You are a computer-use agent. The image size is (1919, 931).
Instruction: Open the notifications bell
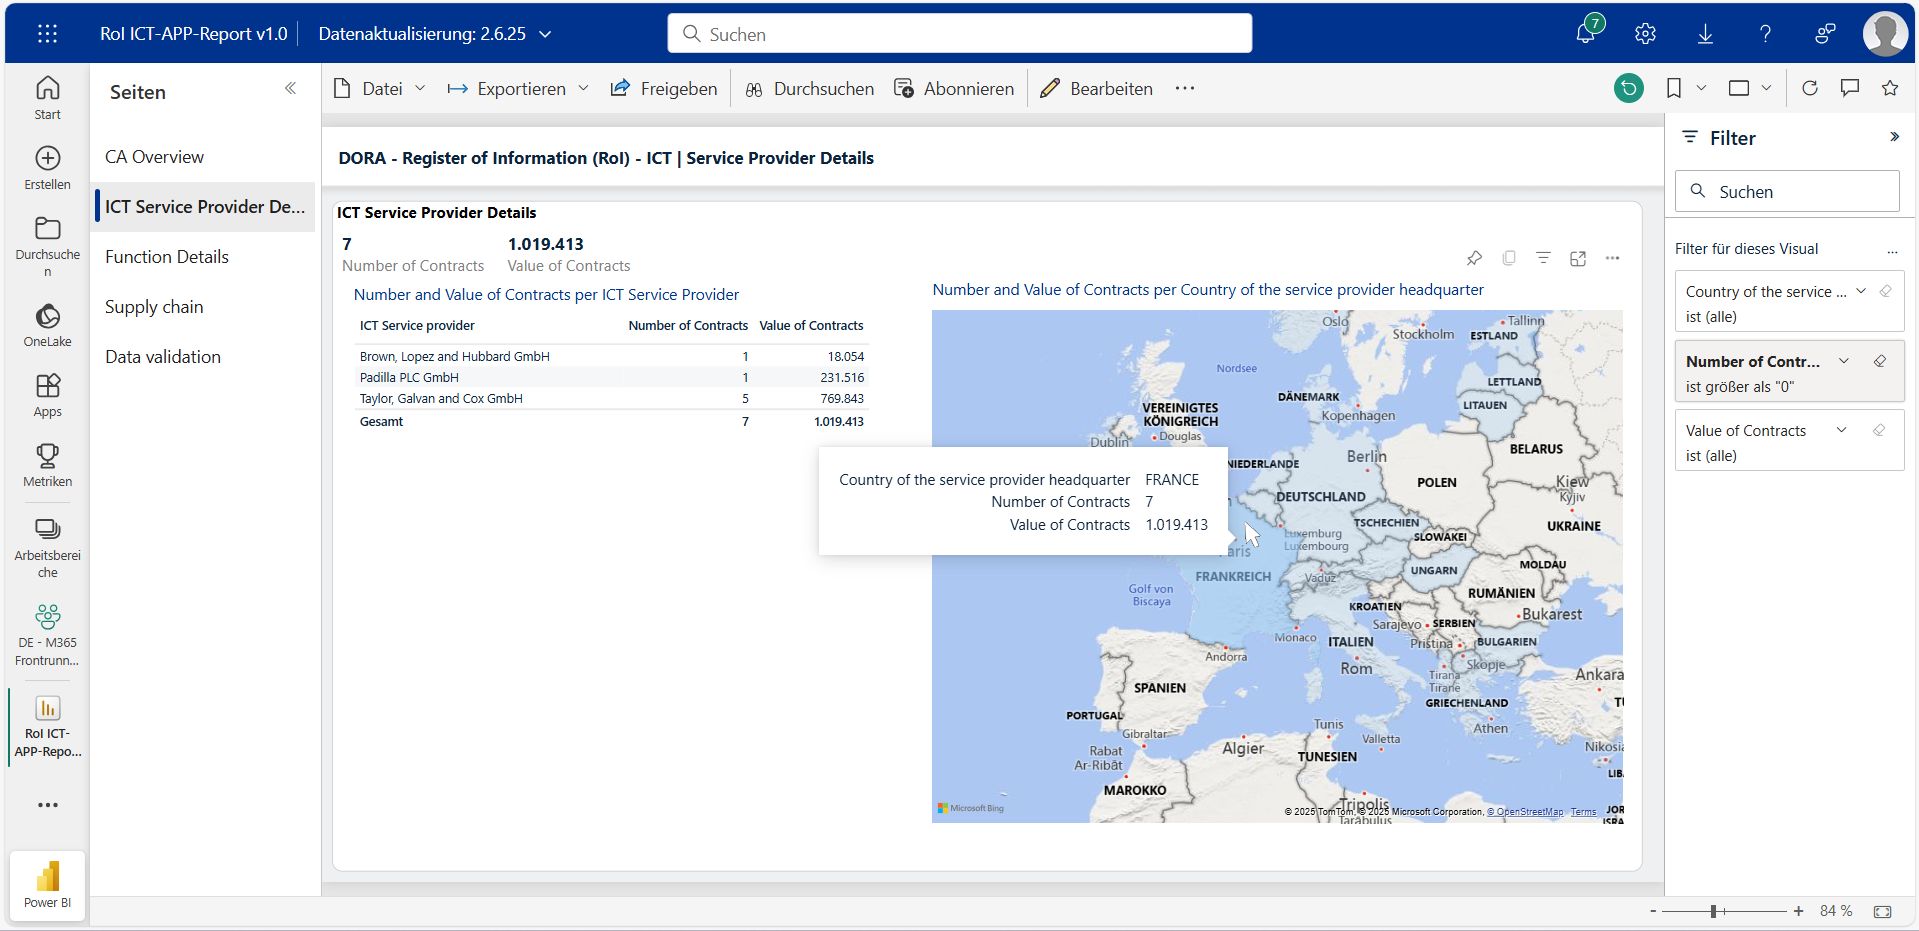click(1585, 33)
